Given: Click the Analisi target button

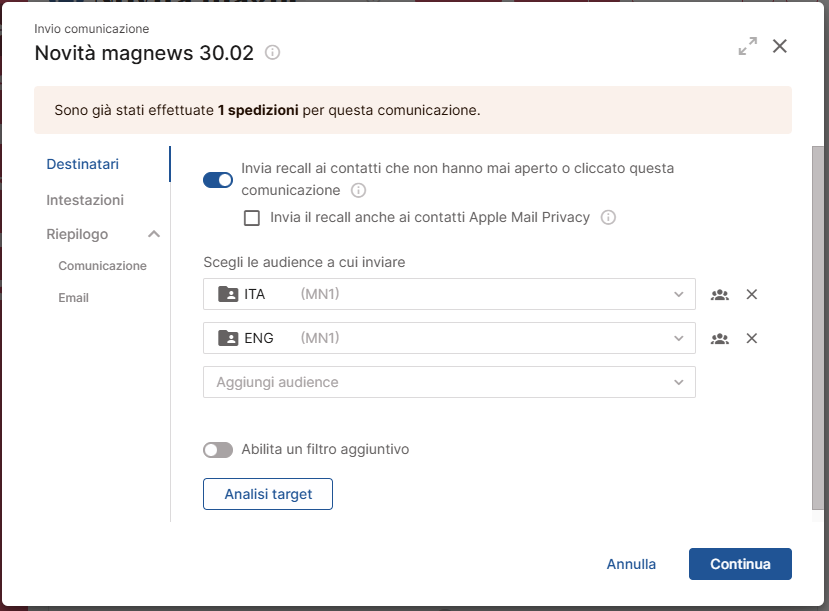Looking at the screenshot, I should [268, 494].
